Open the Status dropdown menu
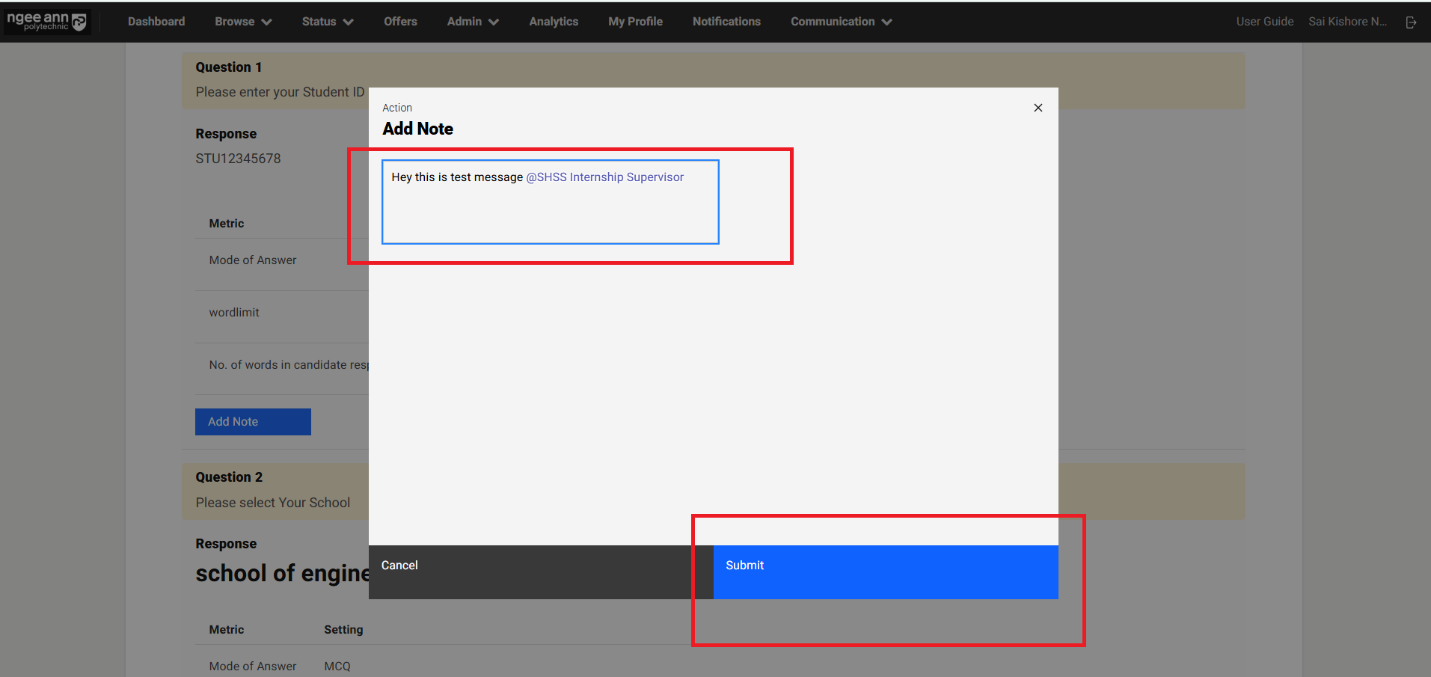Viewport: 1431px width, 677px height. point(327,22)
